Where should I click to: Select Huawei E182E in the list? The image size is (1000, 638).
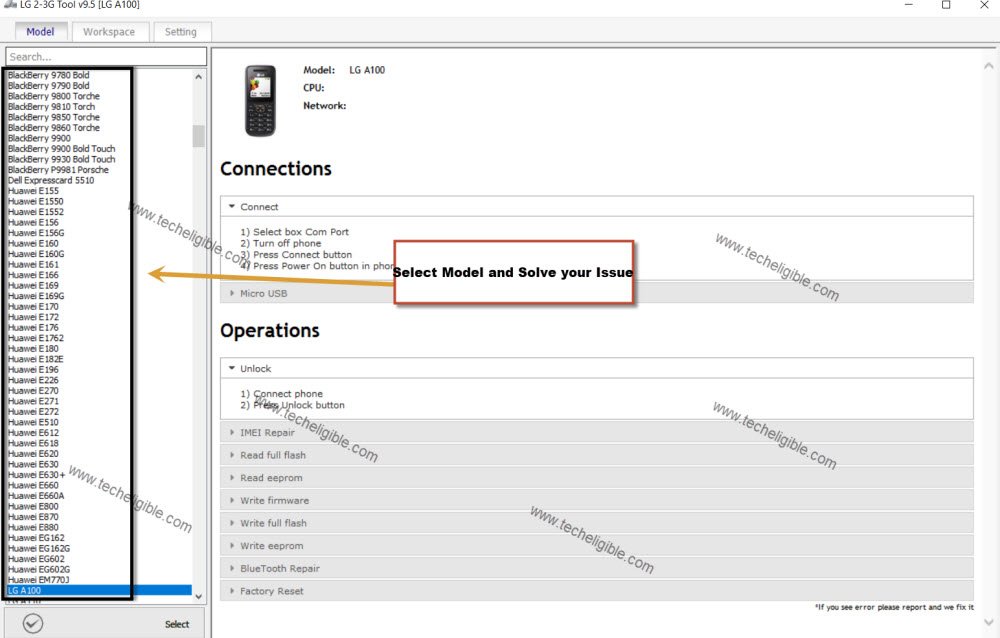click(36, 359)
